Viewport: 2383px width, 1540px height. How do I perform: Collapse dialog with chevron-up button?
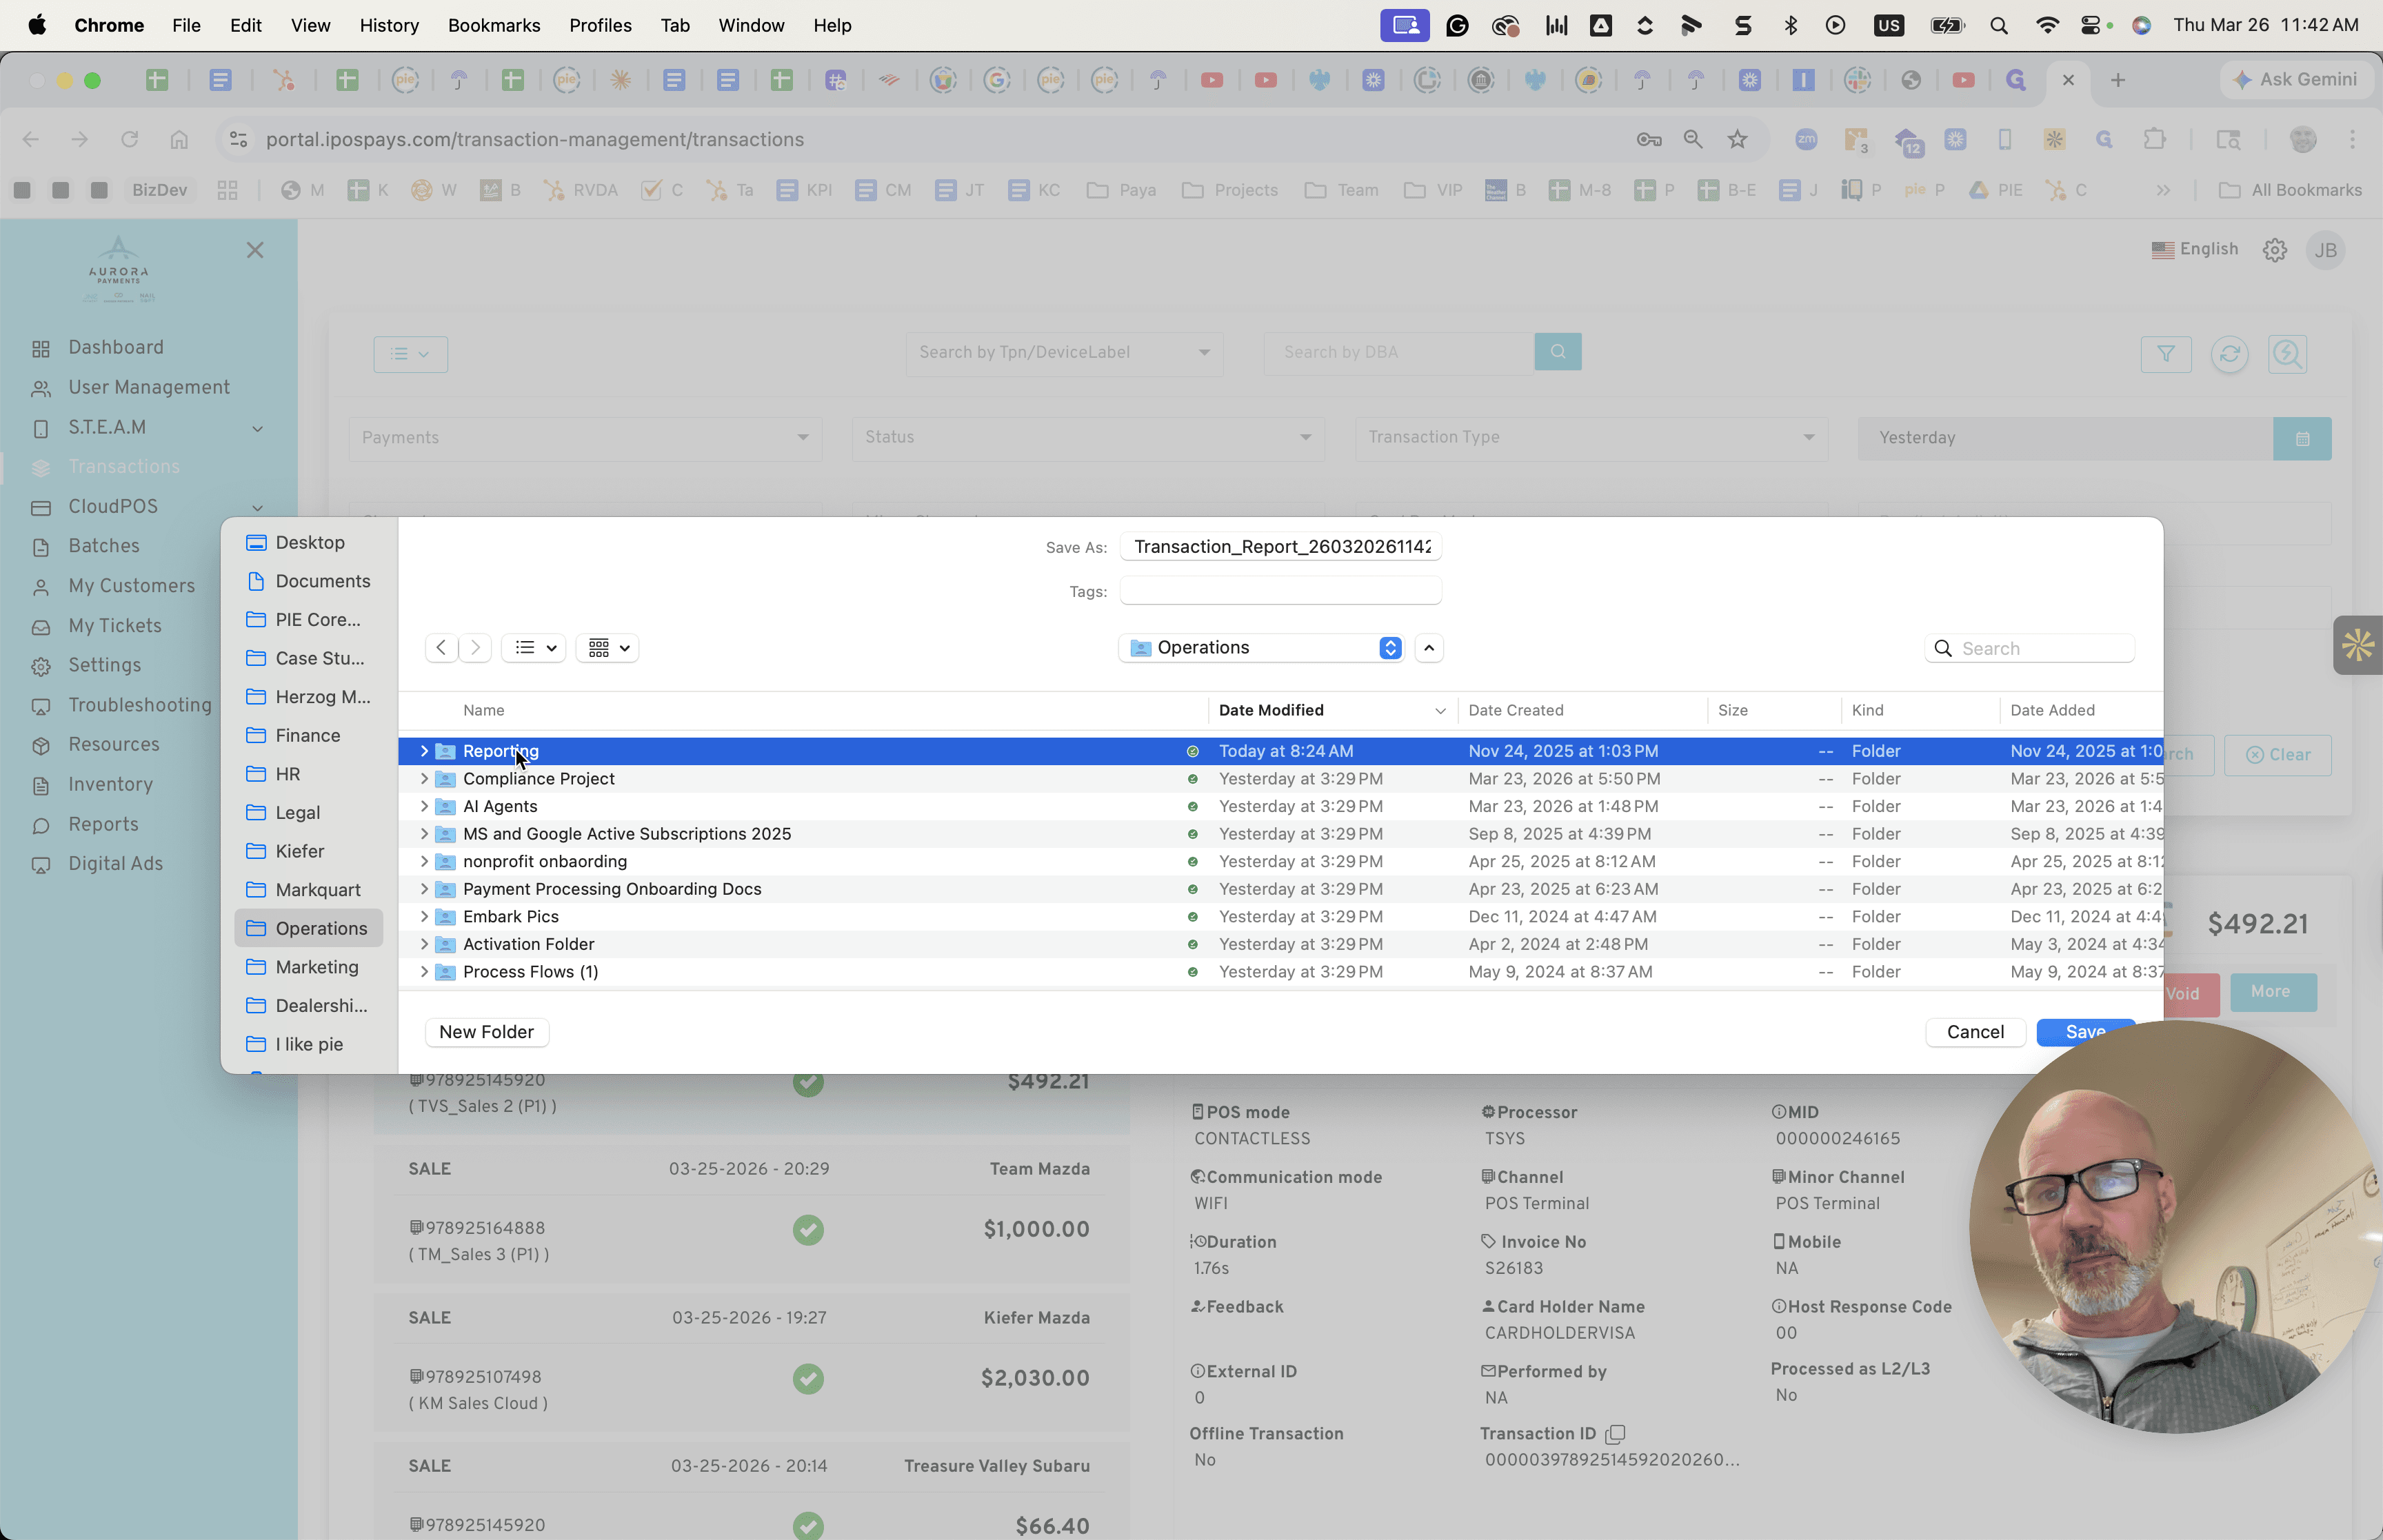pos(1429,647)
